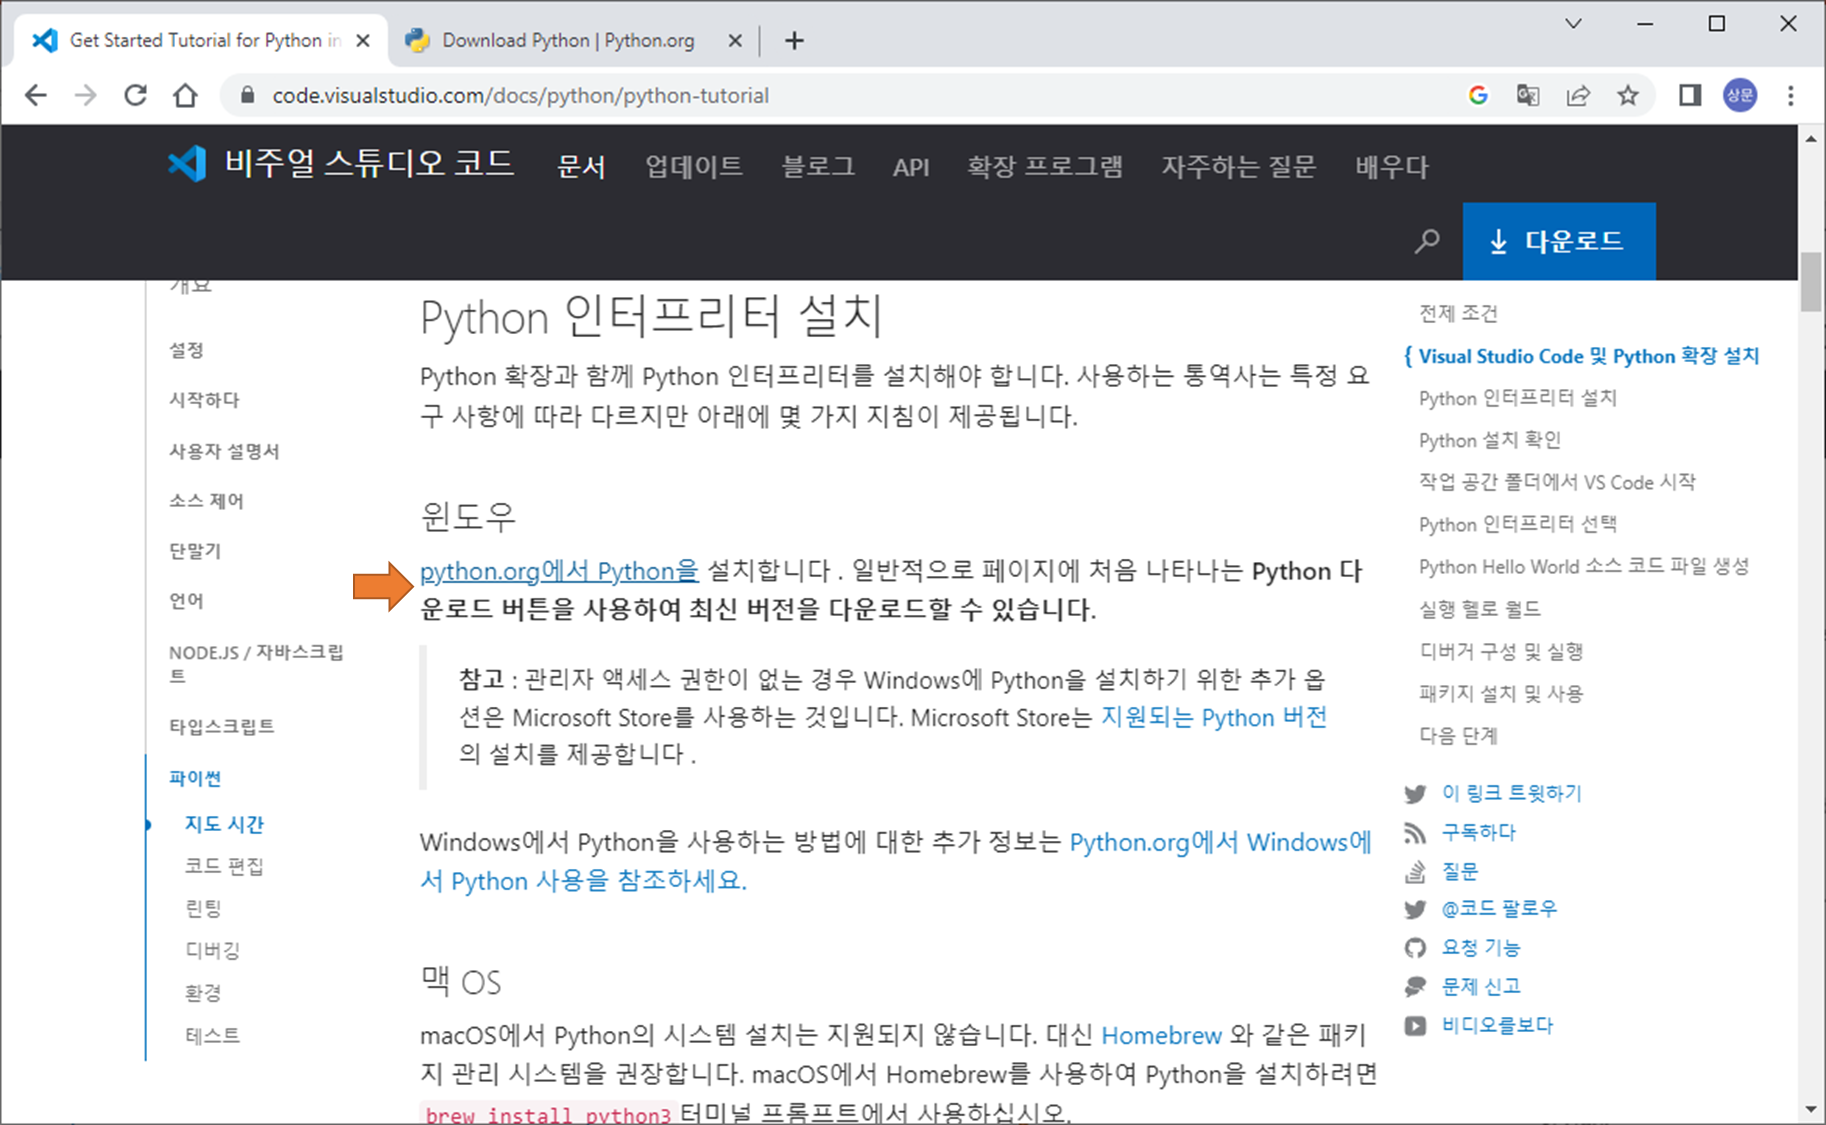Jump to 전제 조건 in page outline
The width and height of the screenshot is (1826, 1125).
[x=1458, y=313]
